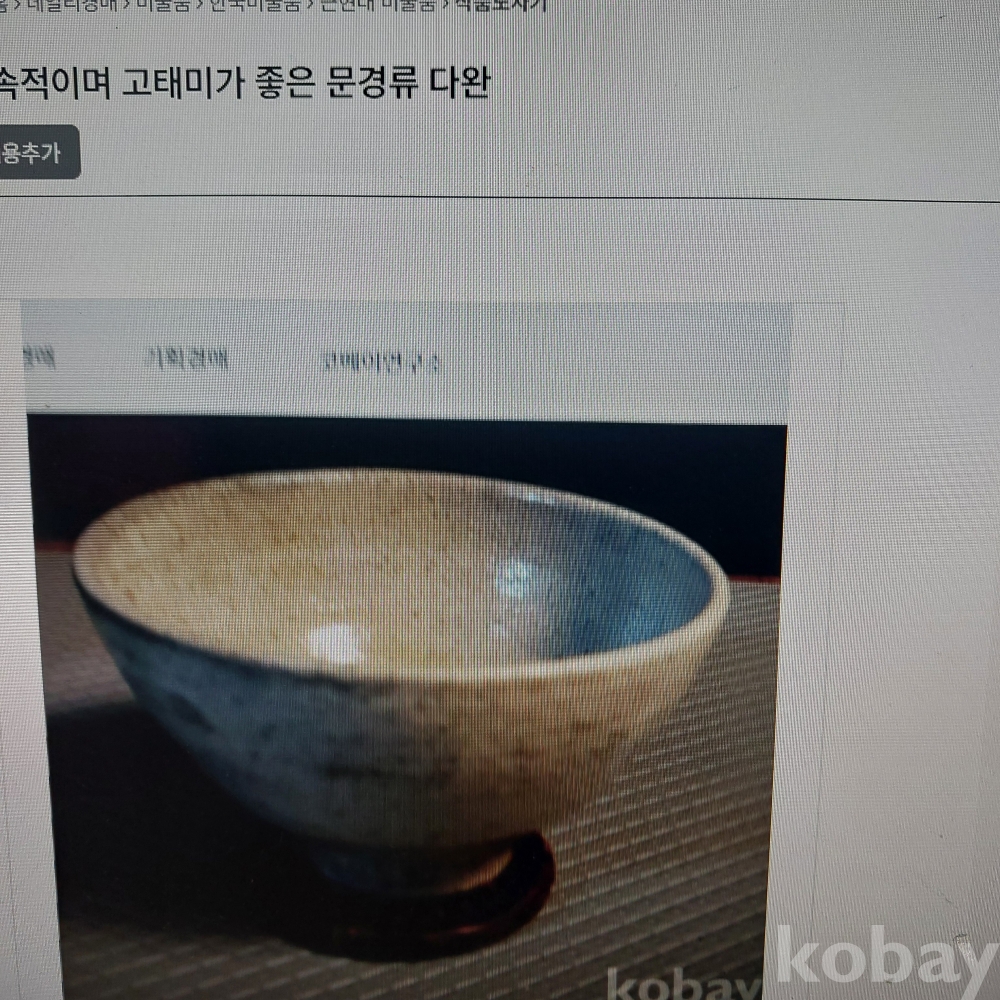Select the blurred third tab in the embedded header

[381, 363]
